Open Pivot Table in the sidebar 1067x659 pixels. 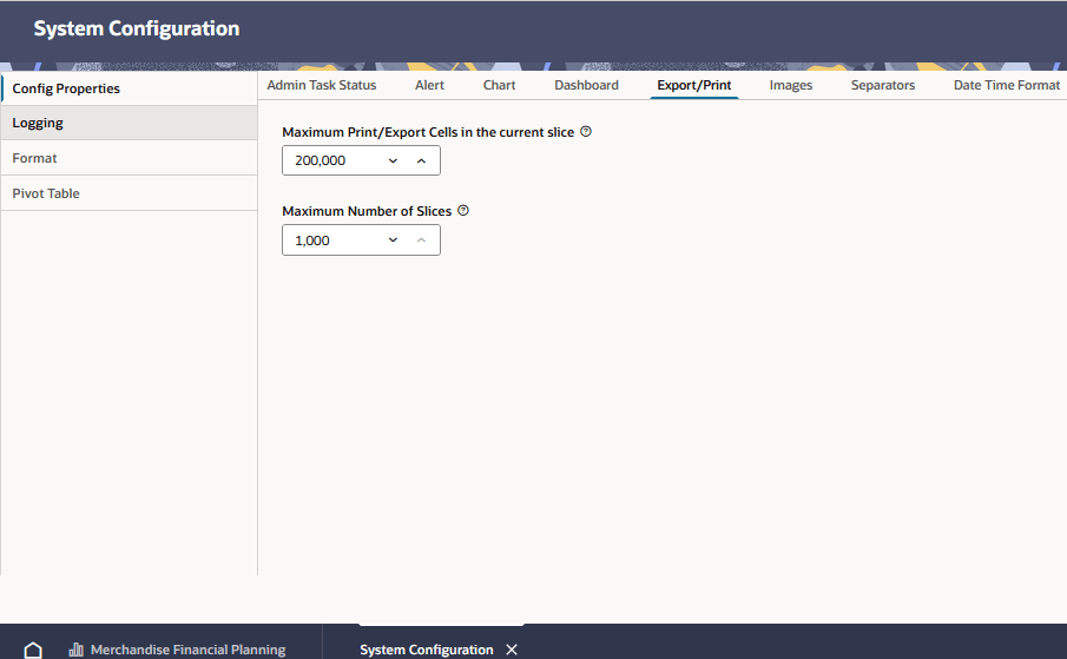click(x=129, y=193)
